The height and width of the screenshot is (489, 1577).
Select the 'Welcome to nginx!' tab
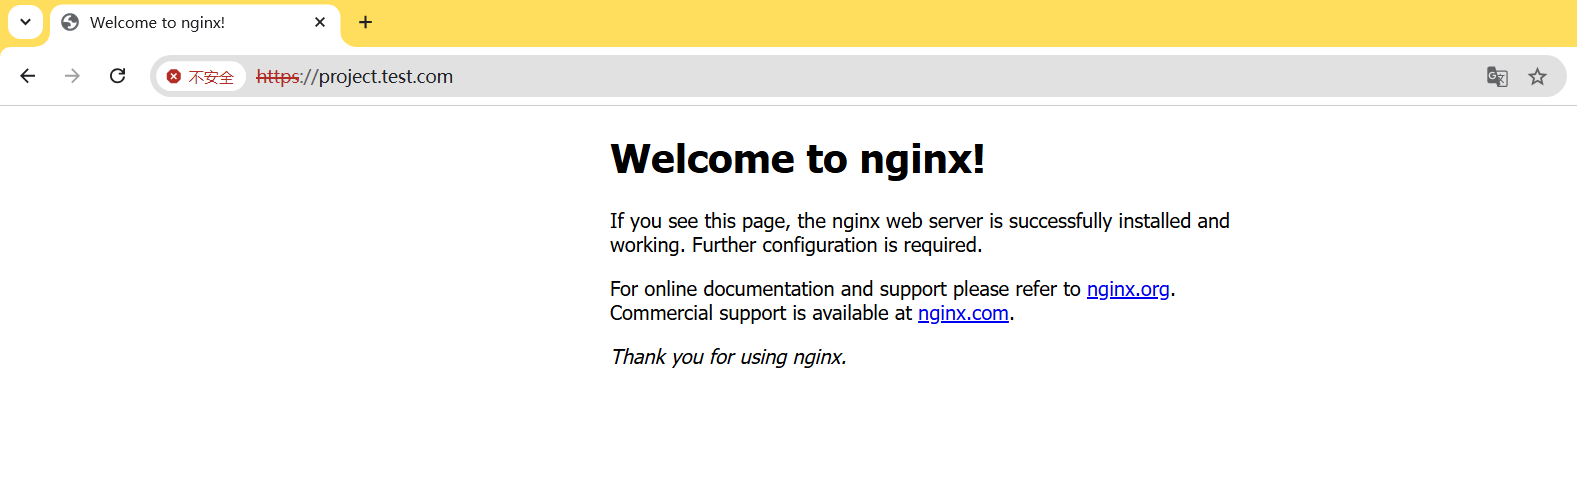click(x=195, y=23)
